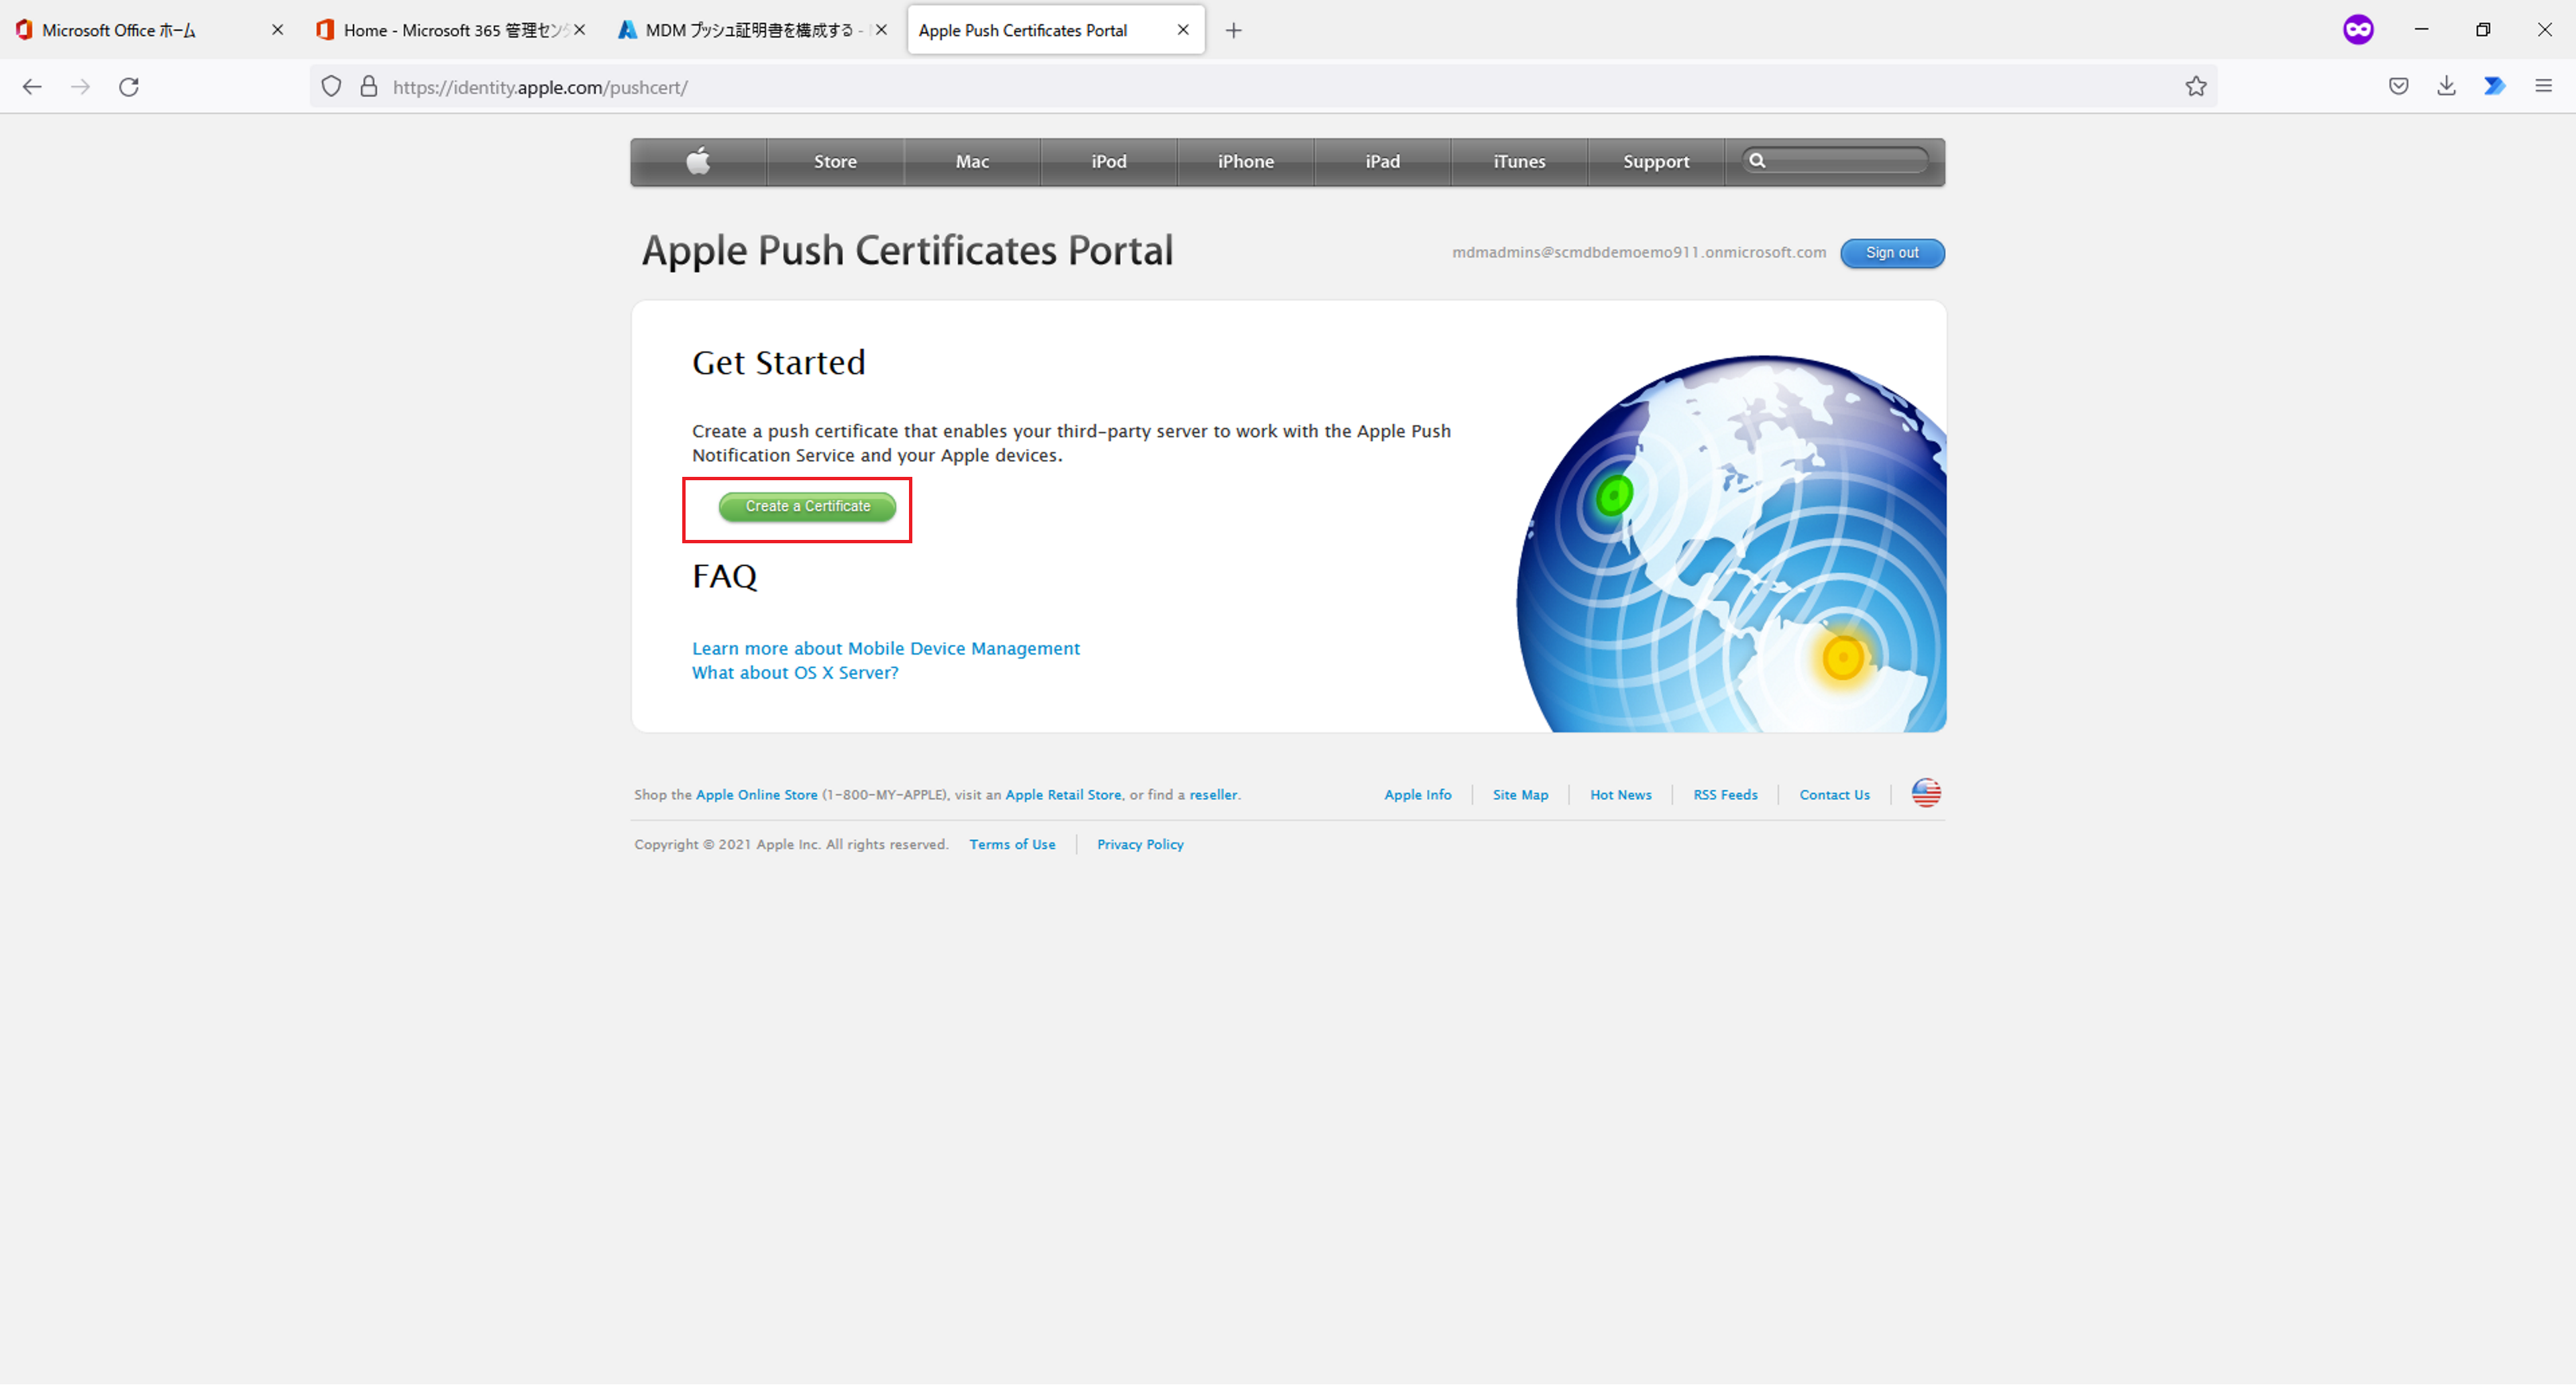Image resolution: width=2576 pixels, height=1387 pixels.
Task: Click Privacy Policy link in footer
Action: pos(1139,844)
